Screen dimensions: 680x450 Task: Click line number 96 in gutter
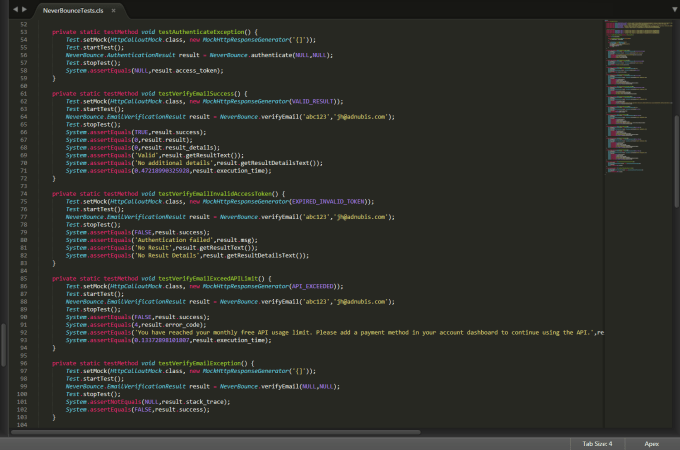pyautogui.click(x=23, y=363)
